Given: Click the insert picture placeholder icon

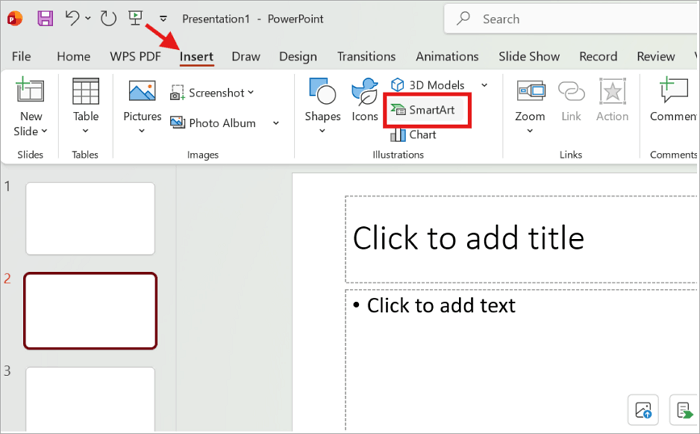Looking at the screenshot, I should (643, 409).
